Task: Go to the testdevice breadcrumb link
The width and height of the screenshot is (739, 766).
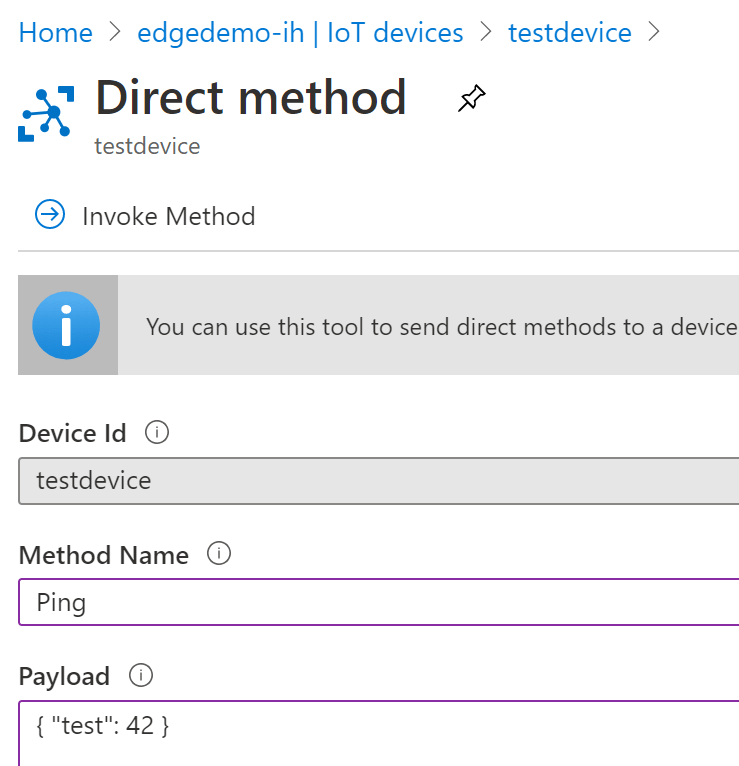Action: click(x=569, y=33)
